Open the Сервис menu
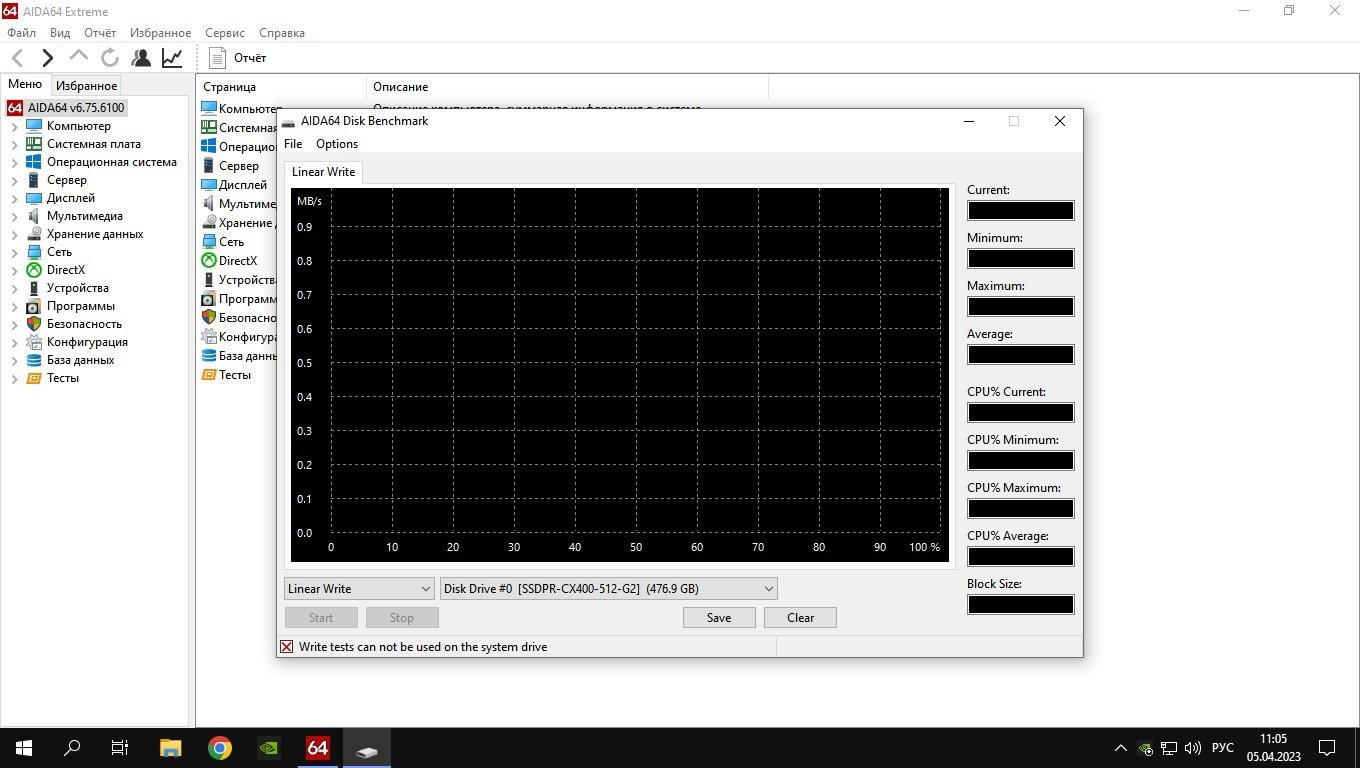 point(225,33)
